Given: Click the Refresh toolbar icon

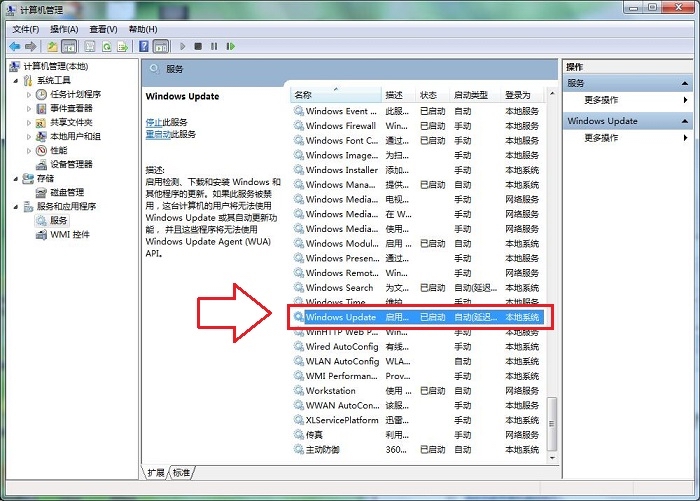Looking at the screenshot, I should (x=108, y=46).
